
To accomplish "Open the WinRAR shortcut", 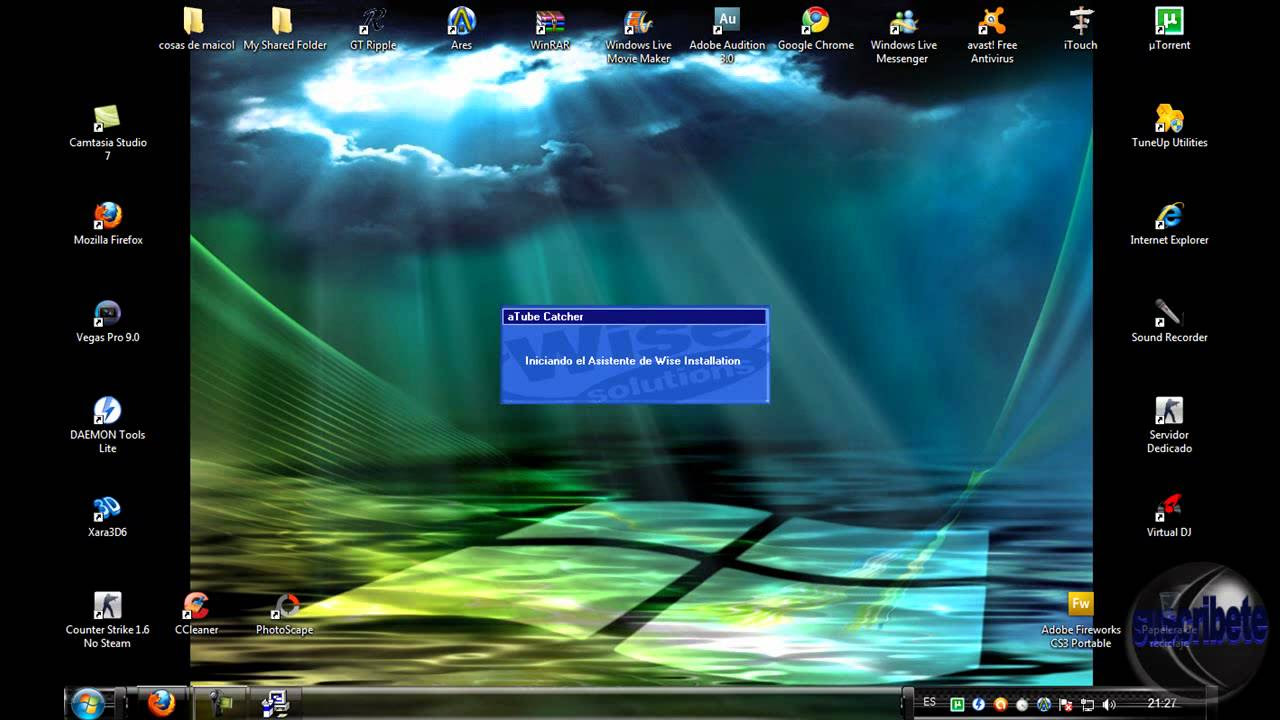I will click(x=550, y=29).
